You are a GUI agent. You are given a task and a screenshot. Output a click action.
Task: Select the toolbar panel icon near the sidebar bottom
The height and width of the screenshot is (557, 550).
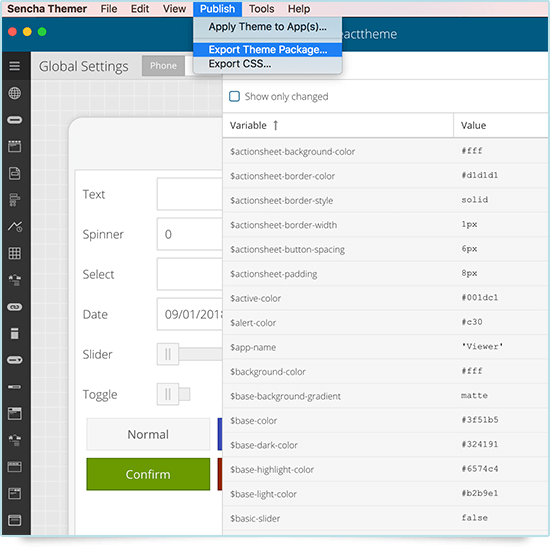[x=15, y=467]
